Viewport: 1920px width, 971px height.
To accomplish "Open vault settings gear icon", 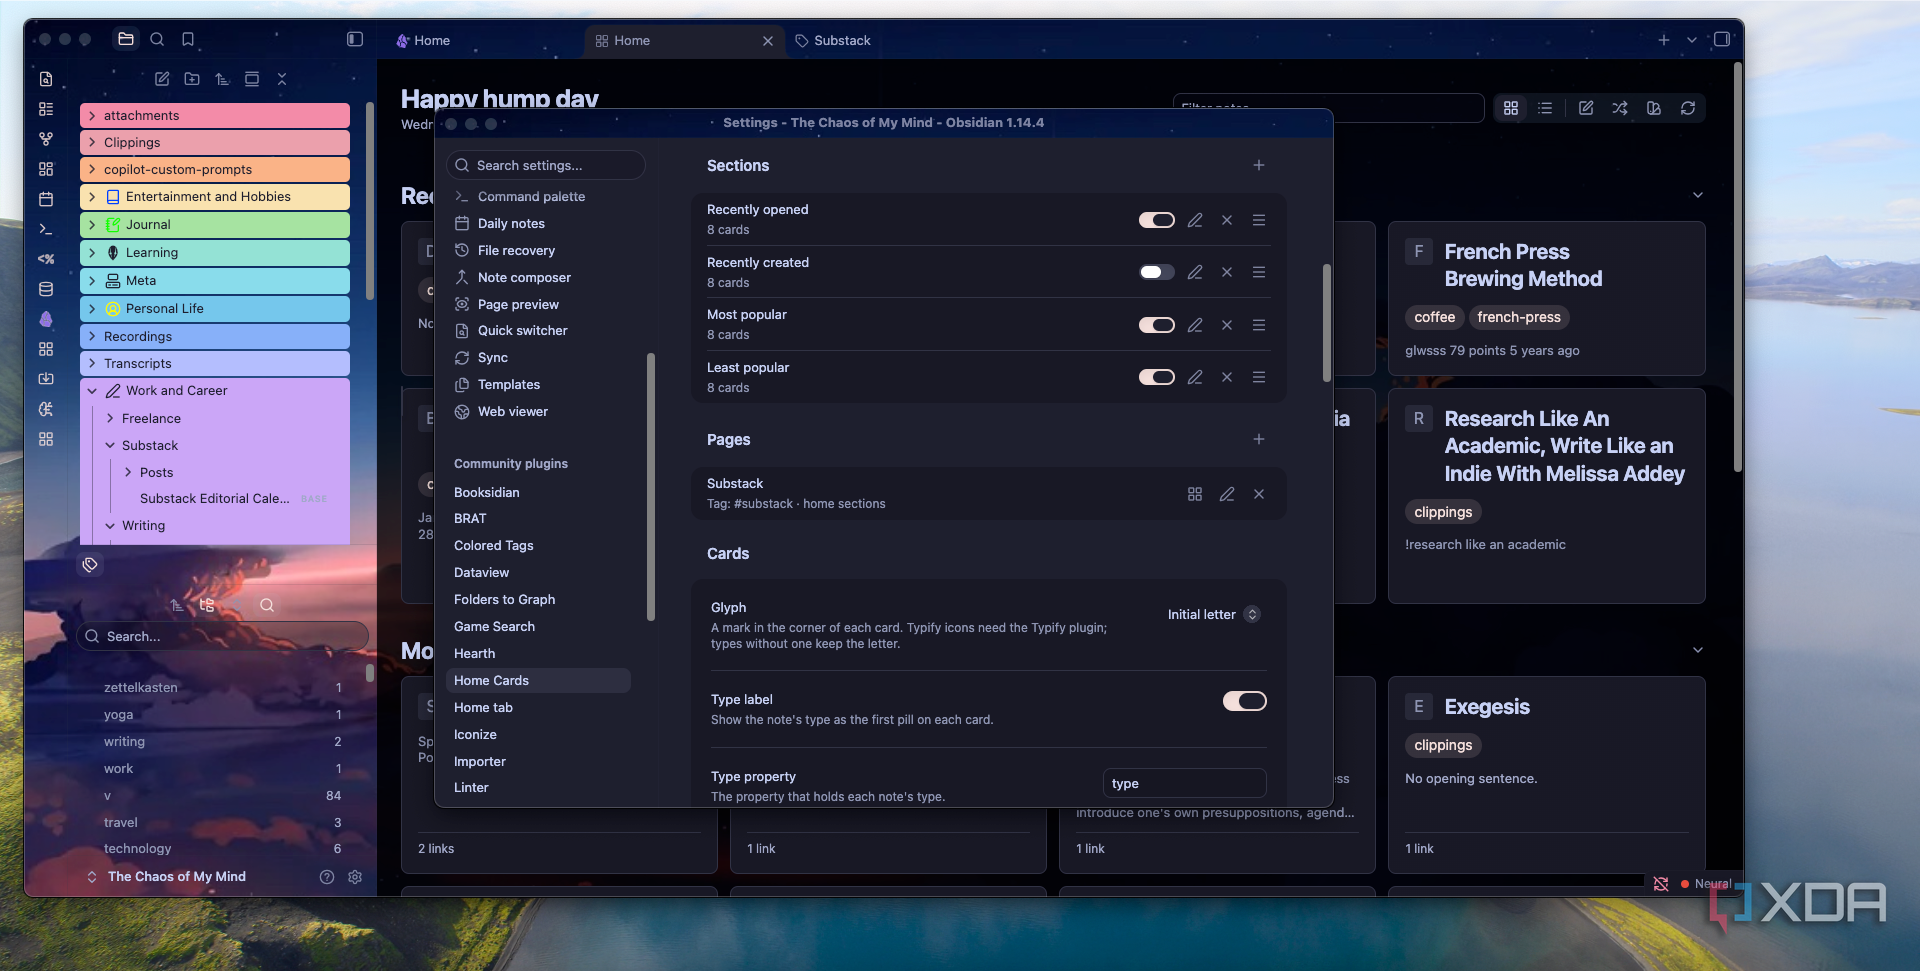I will [x=355, y=877].
